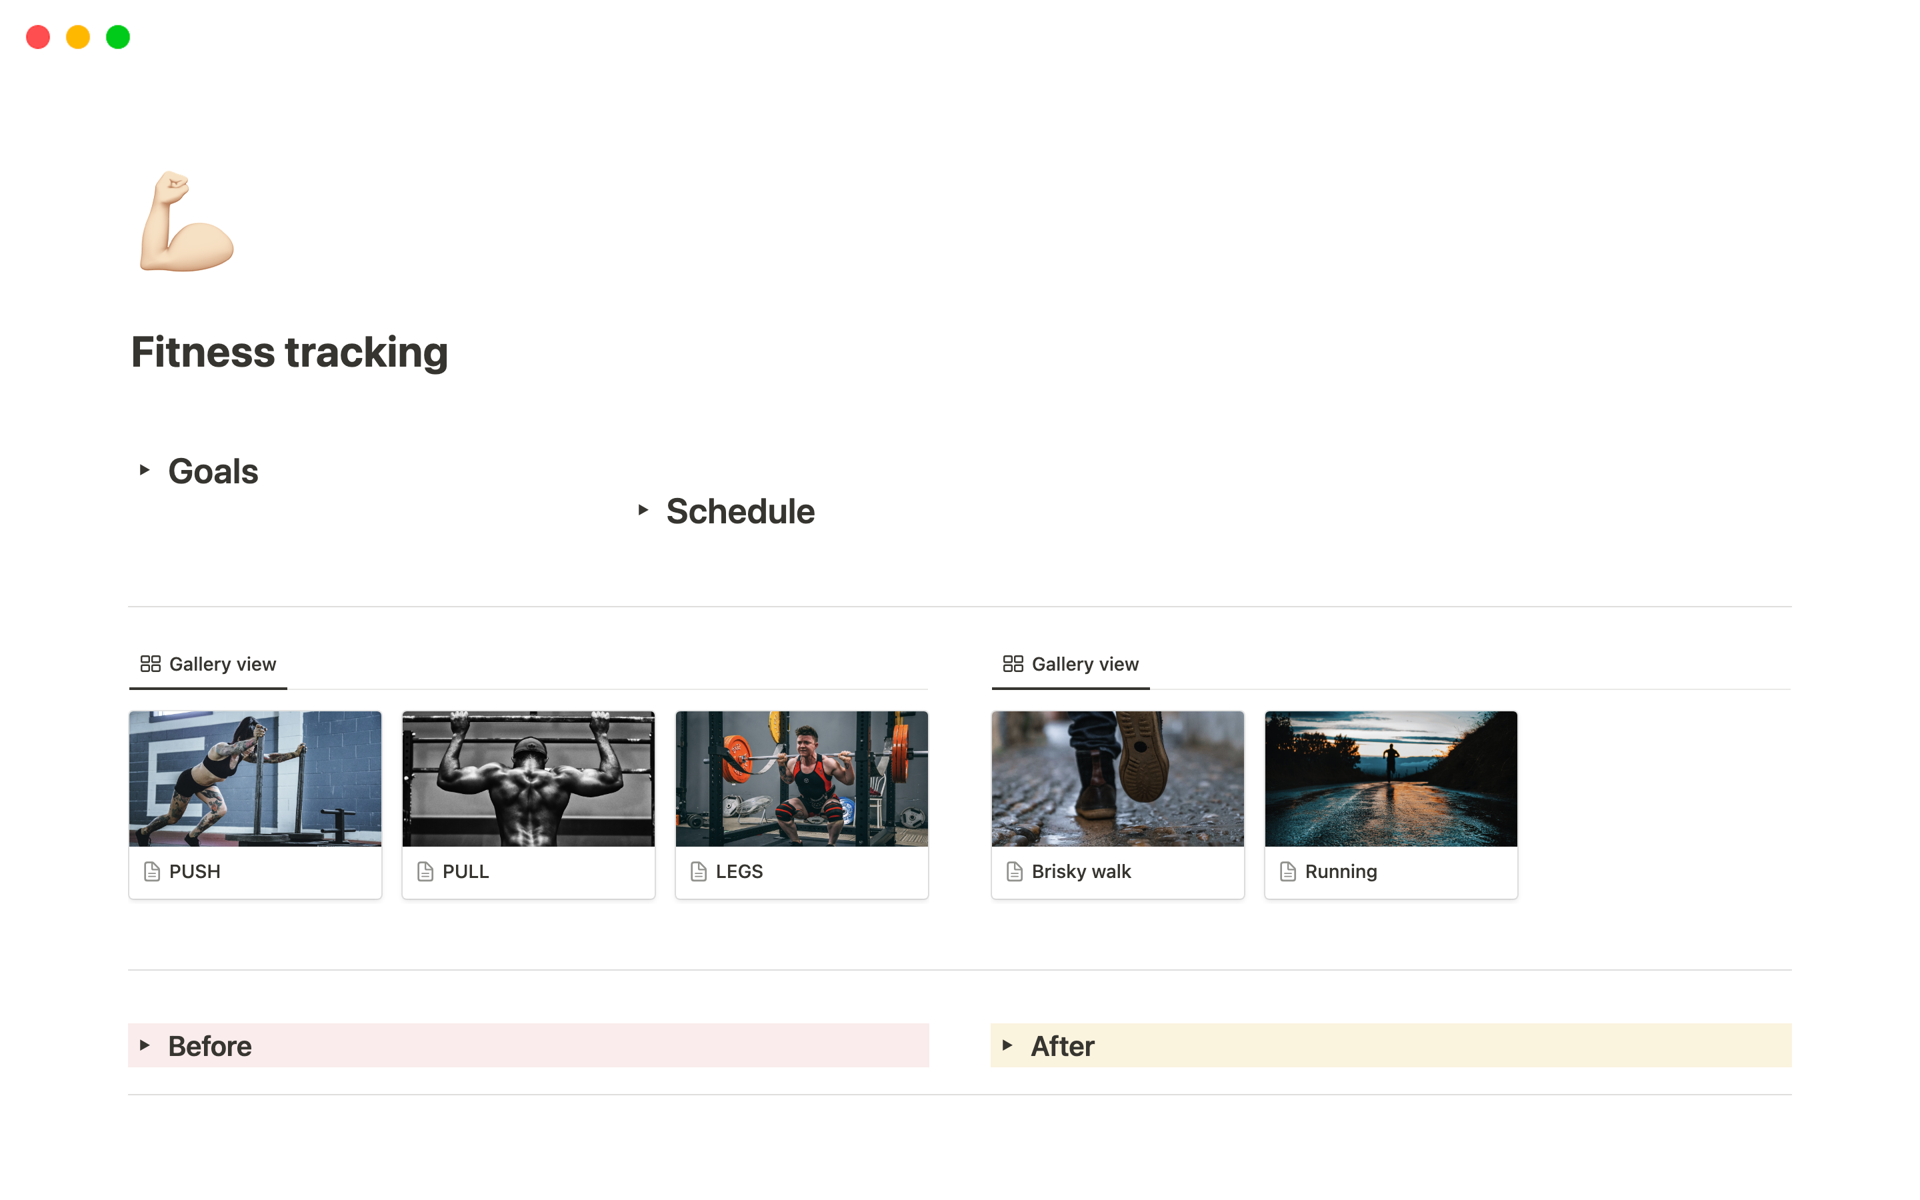Screen dimensions: 1920x1200
Task: Click the walking boots photo thumbnail
Action: point(1117,779)
